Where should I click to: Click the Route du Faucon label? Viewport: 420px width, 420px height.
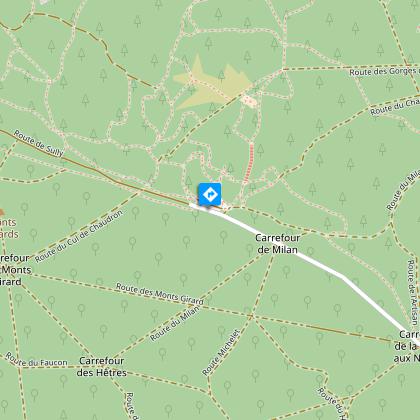pyautogui.click(x=36, y=360)
